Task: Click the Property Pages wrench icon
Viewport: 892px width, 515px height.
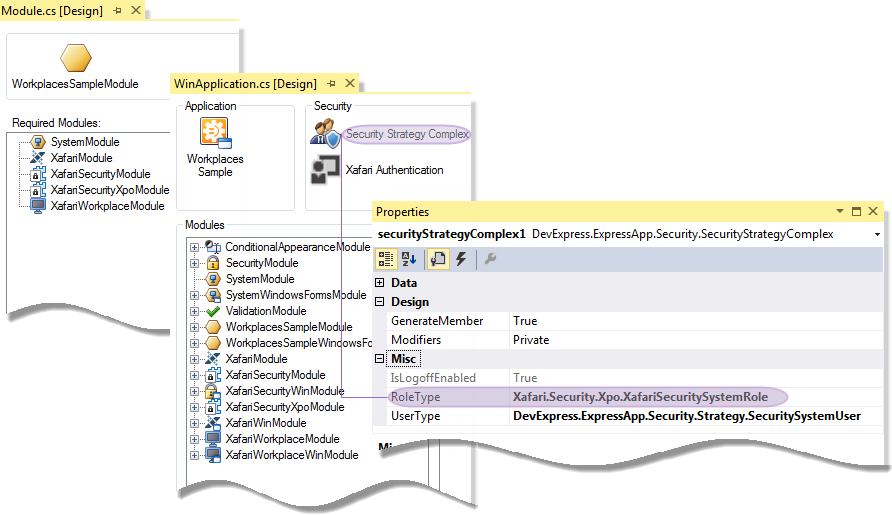Action: (490, 259)
